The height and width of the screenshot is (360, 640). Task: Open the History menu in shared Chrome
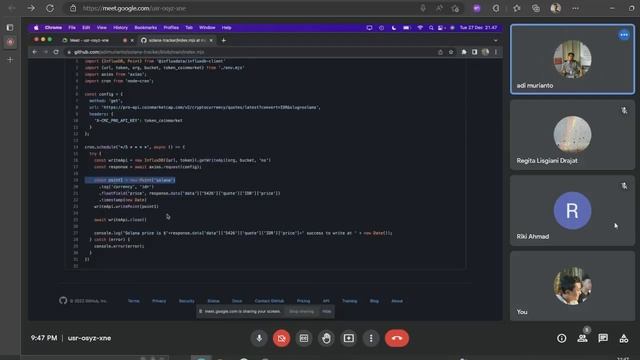click(x=120, y=28)
